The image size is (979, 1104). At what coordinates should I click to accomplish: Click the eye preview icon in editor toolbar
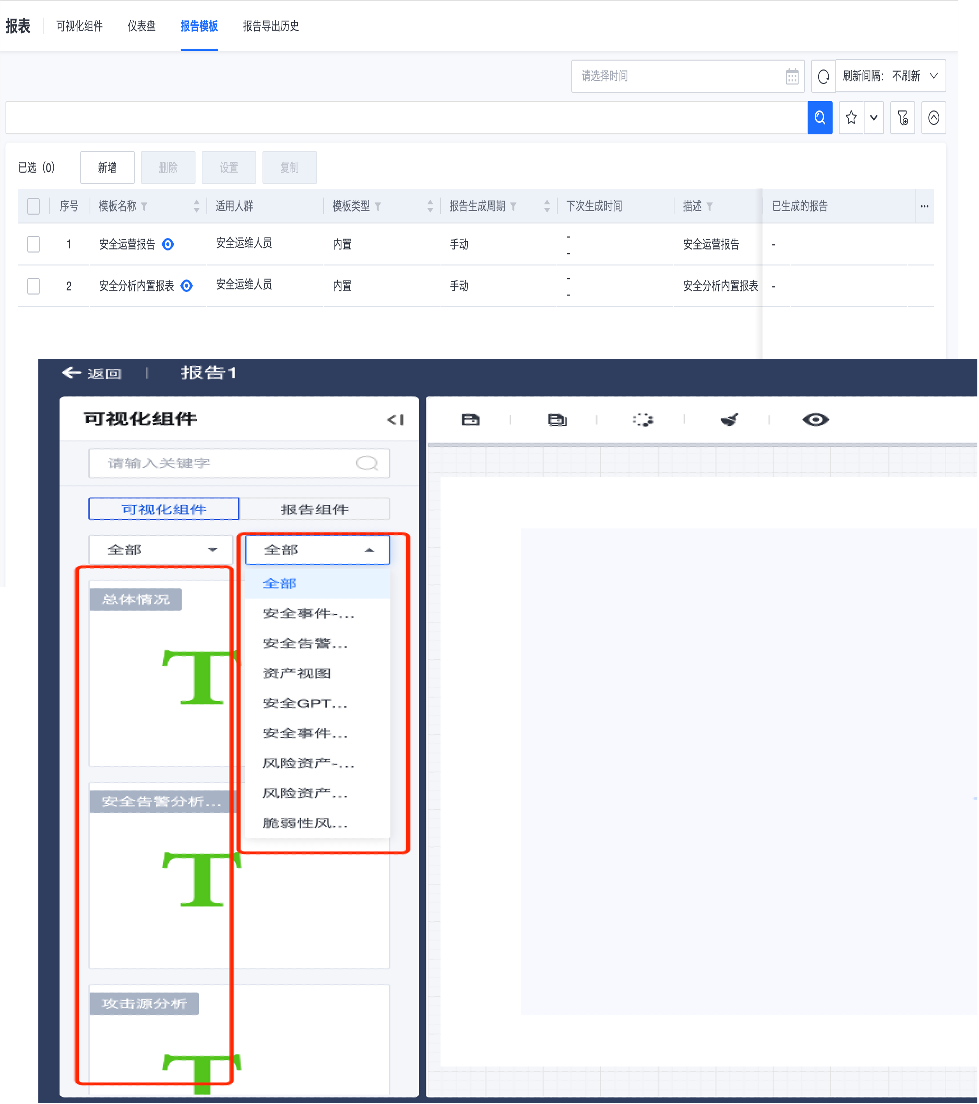(x=816, y=420)
